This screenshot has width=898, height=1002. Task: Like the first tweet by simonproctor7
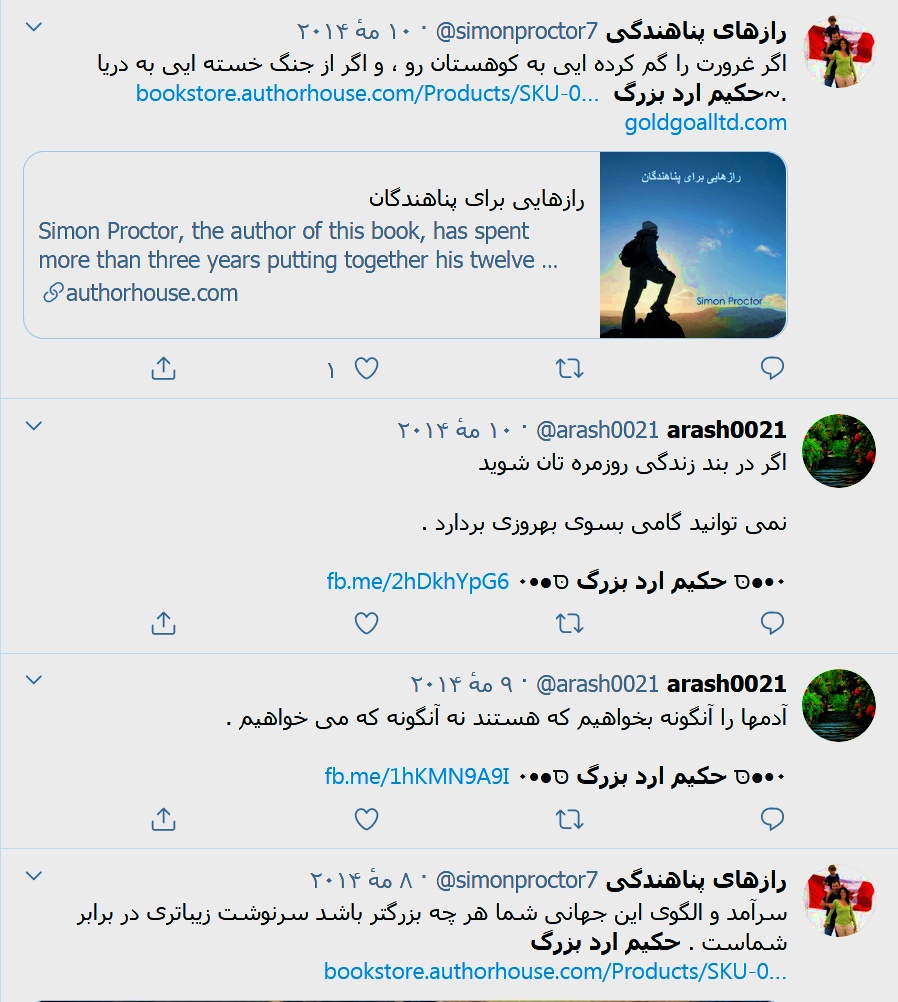366,369
